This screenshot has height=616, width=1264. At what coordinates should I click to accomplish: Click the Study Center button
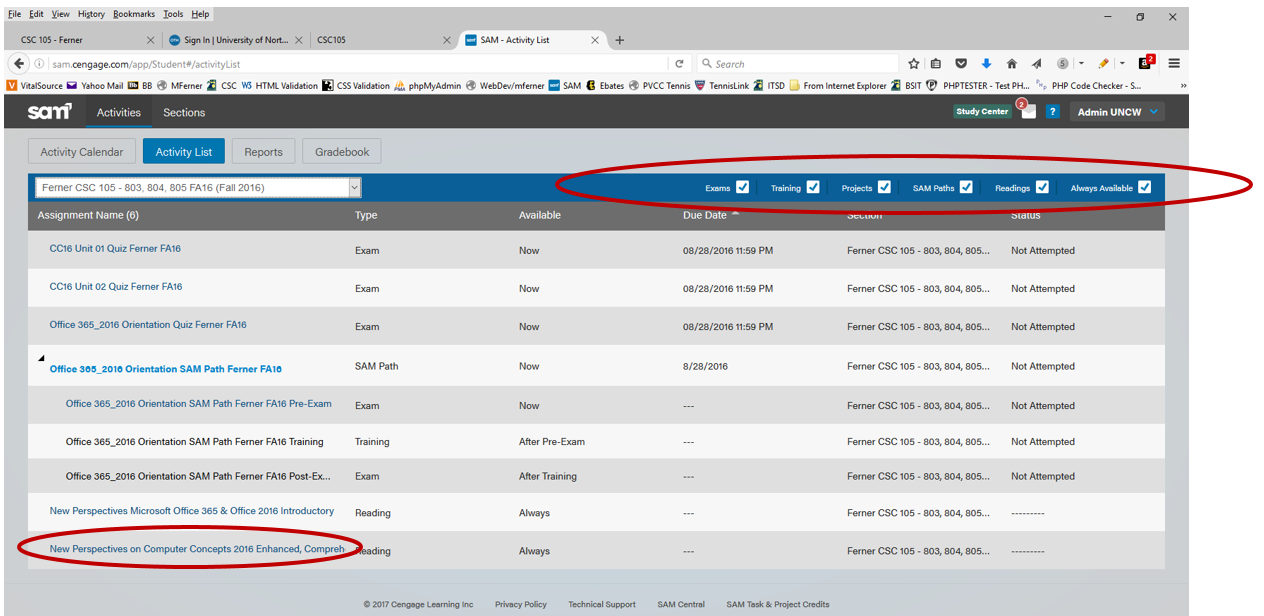pos(982,112)
